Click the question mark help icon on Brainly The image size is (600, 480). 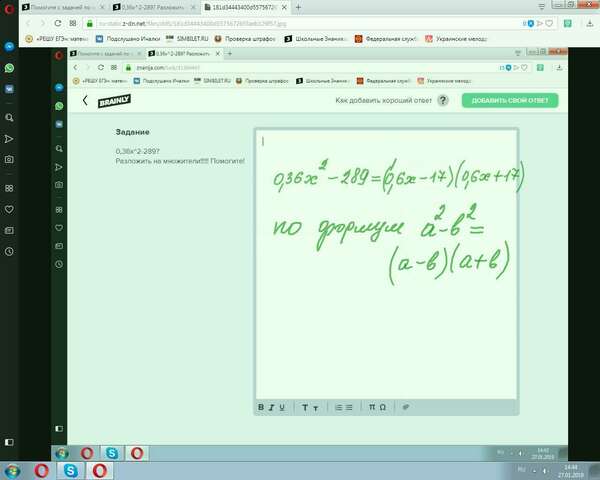[x=443, y=100]
